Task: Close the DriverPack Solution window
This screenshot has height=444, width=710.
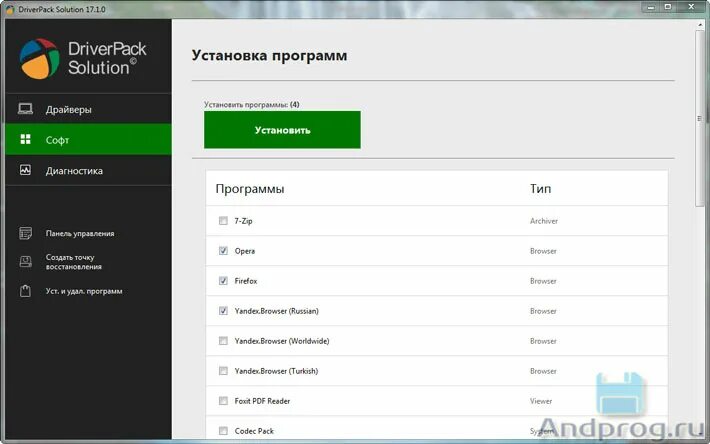Action: pyautogui.click(x=691, y=7)
